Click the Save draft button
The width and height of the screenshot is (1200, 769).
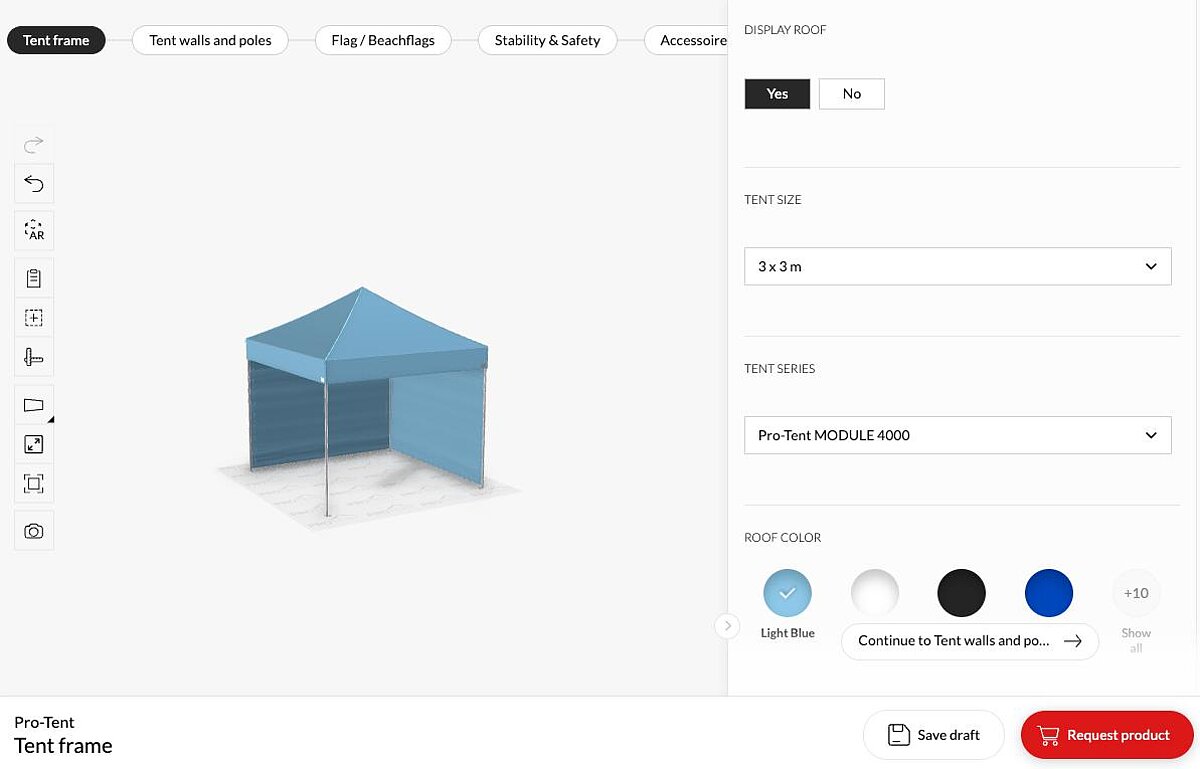point(933,735)
